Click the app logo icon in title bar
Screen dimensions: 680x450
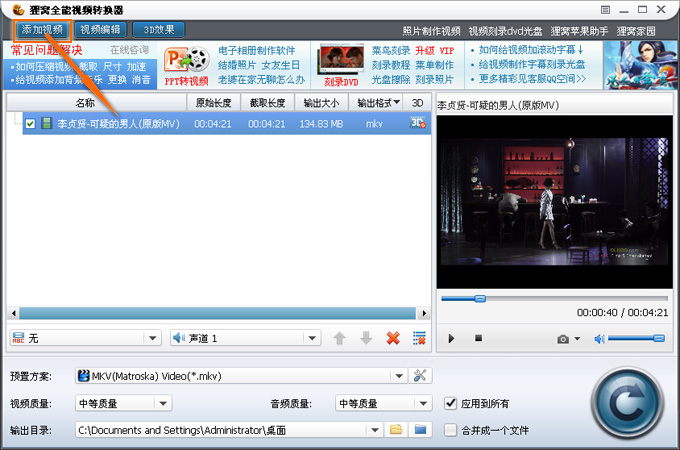tap(18, 9)
